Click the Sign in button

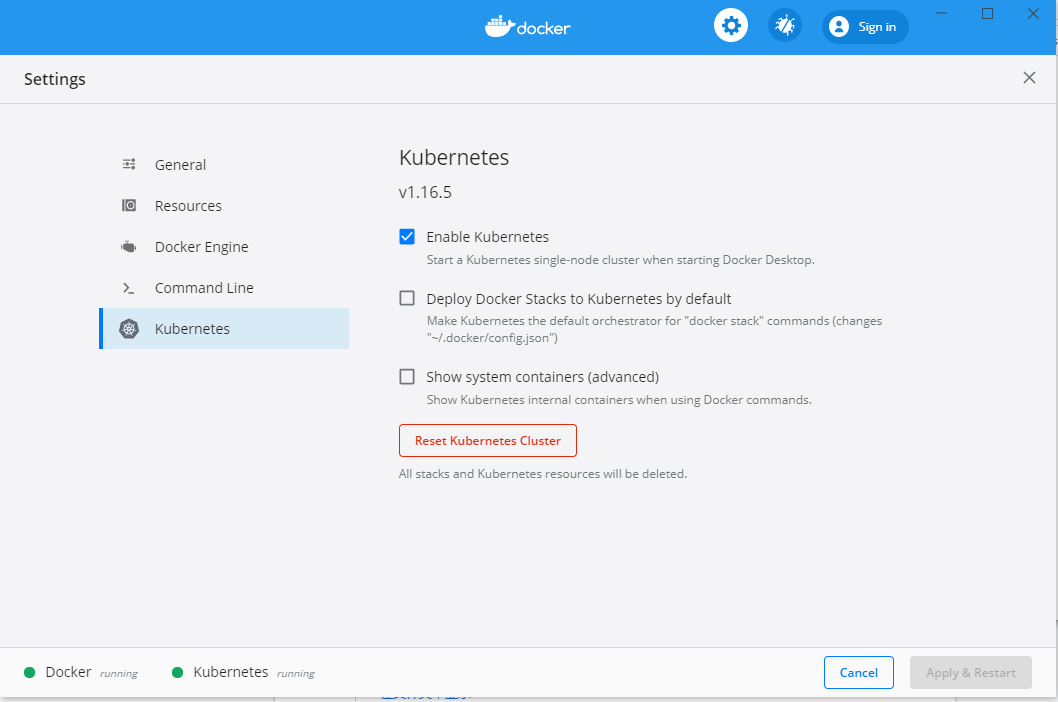click(x=865, y=27)
